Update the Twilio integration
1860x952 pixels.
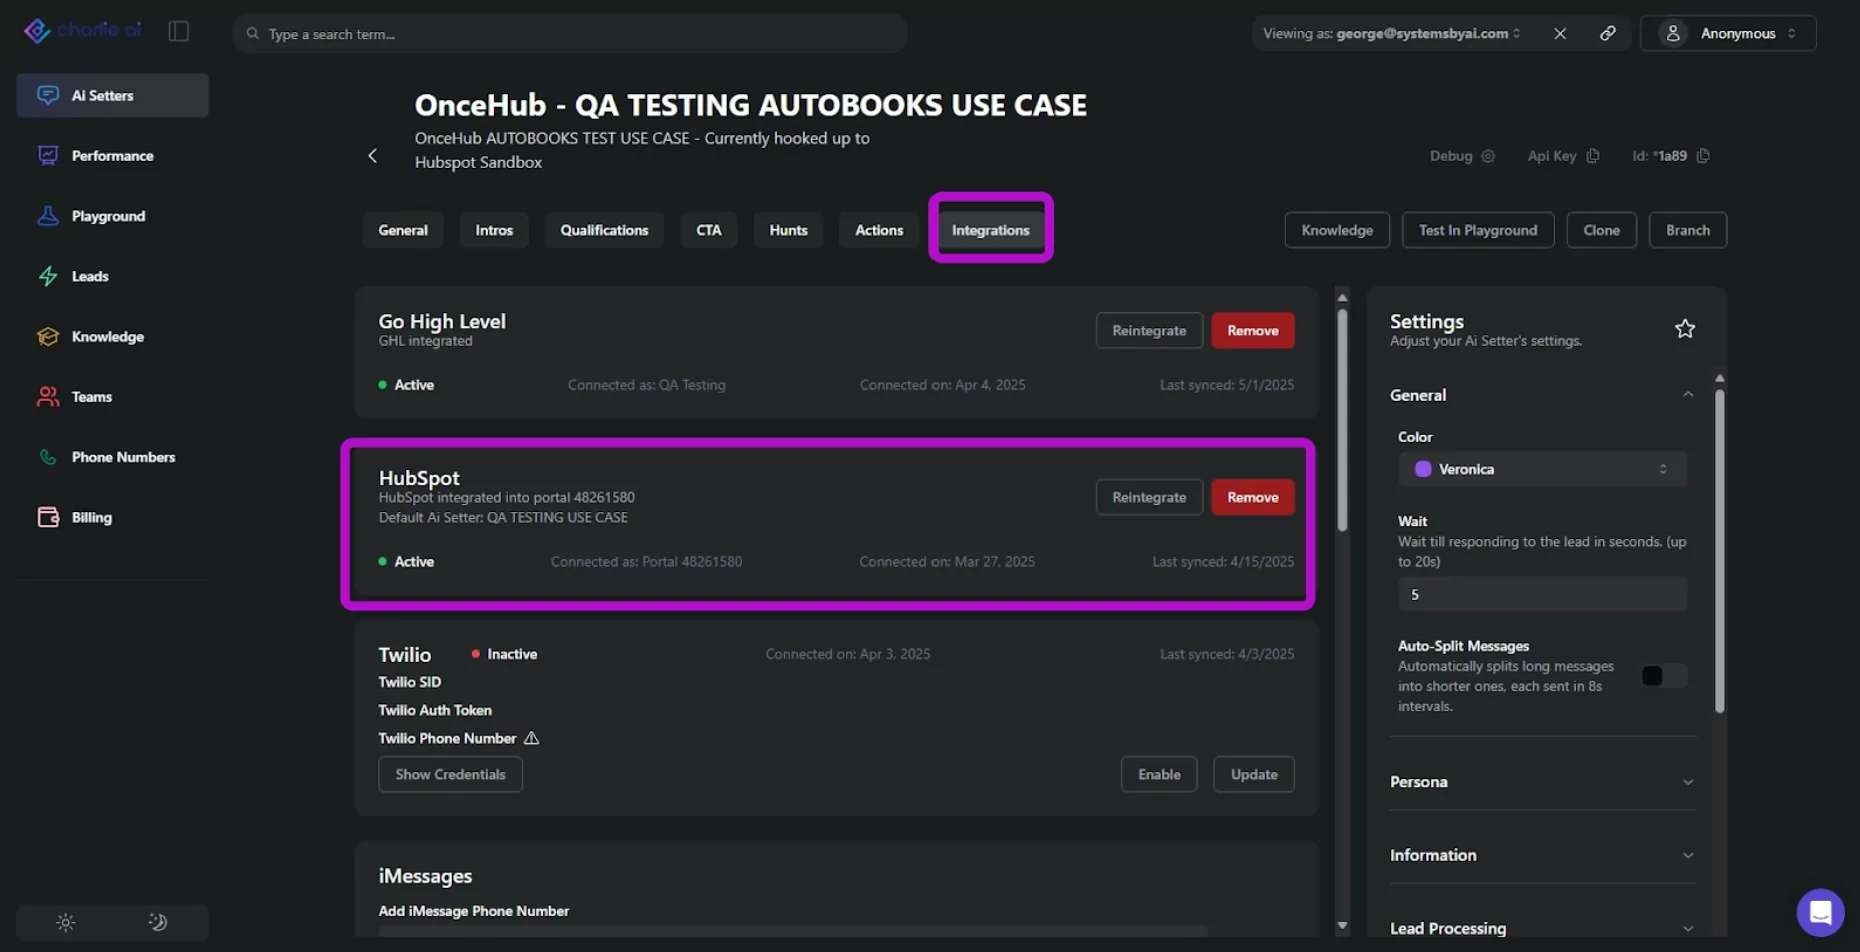pyautogui.click(x=1254, y=774)
